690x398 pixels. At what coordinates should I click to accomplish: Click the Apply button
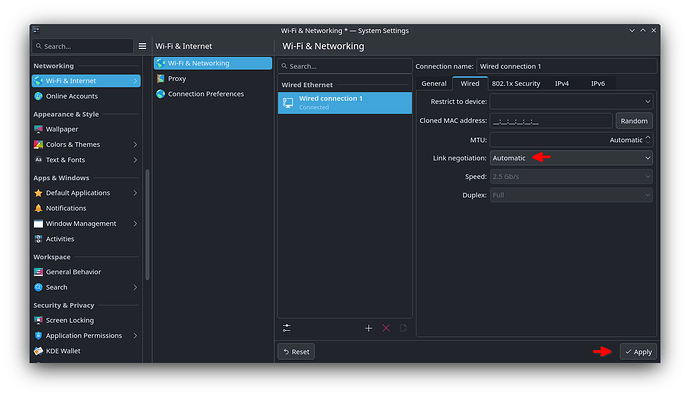[639, 352]
